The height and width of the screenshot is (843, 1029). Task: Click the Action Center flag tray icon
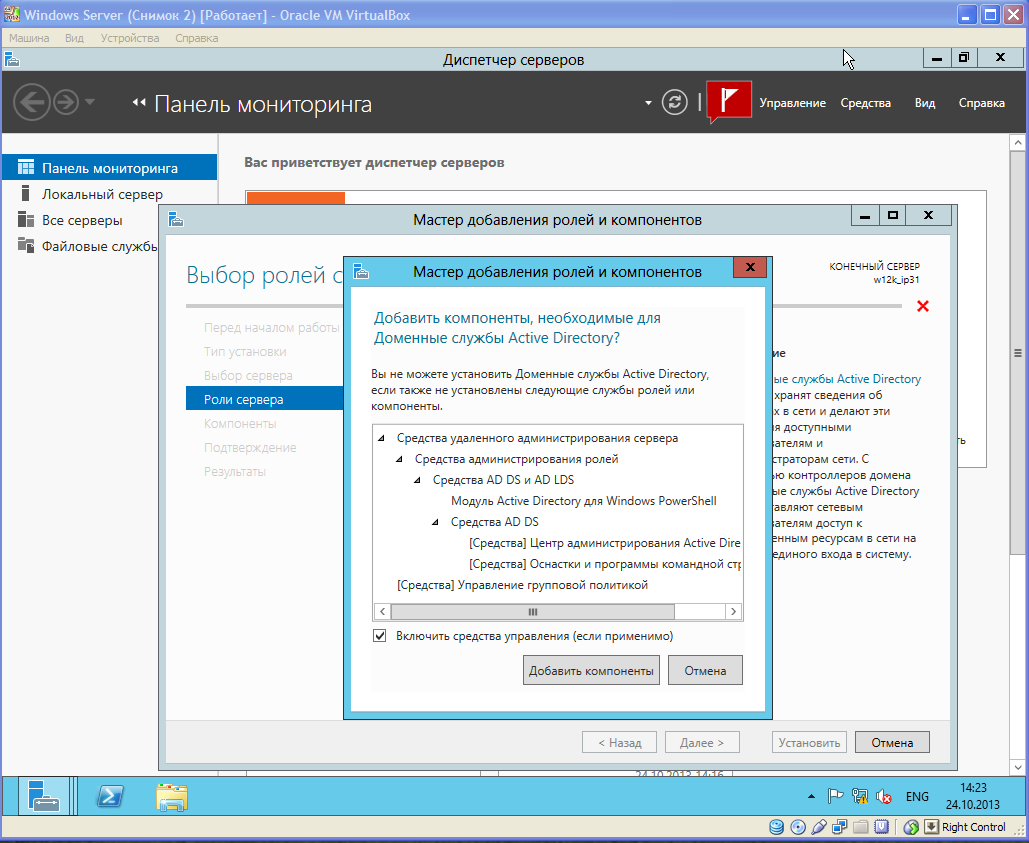(835, 796)
